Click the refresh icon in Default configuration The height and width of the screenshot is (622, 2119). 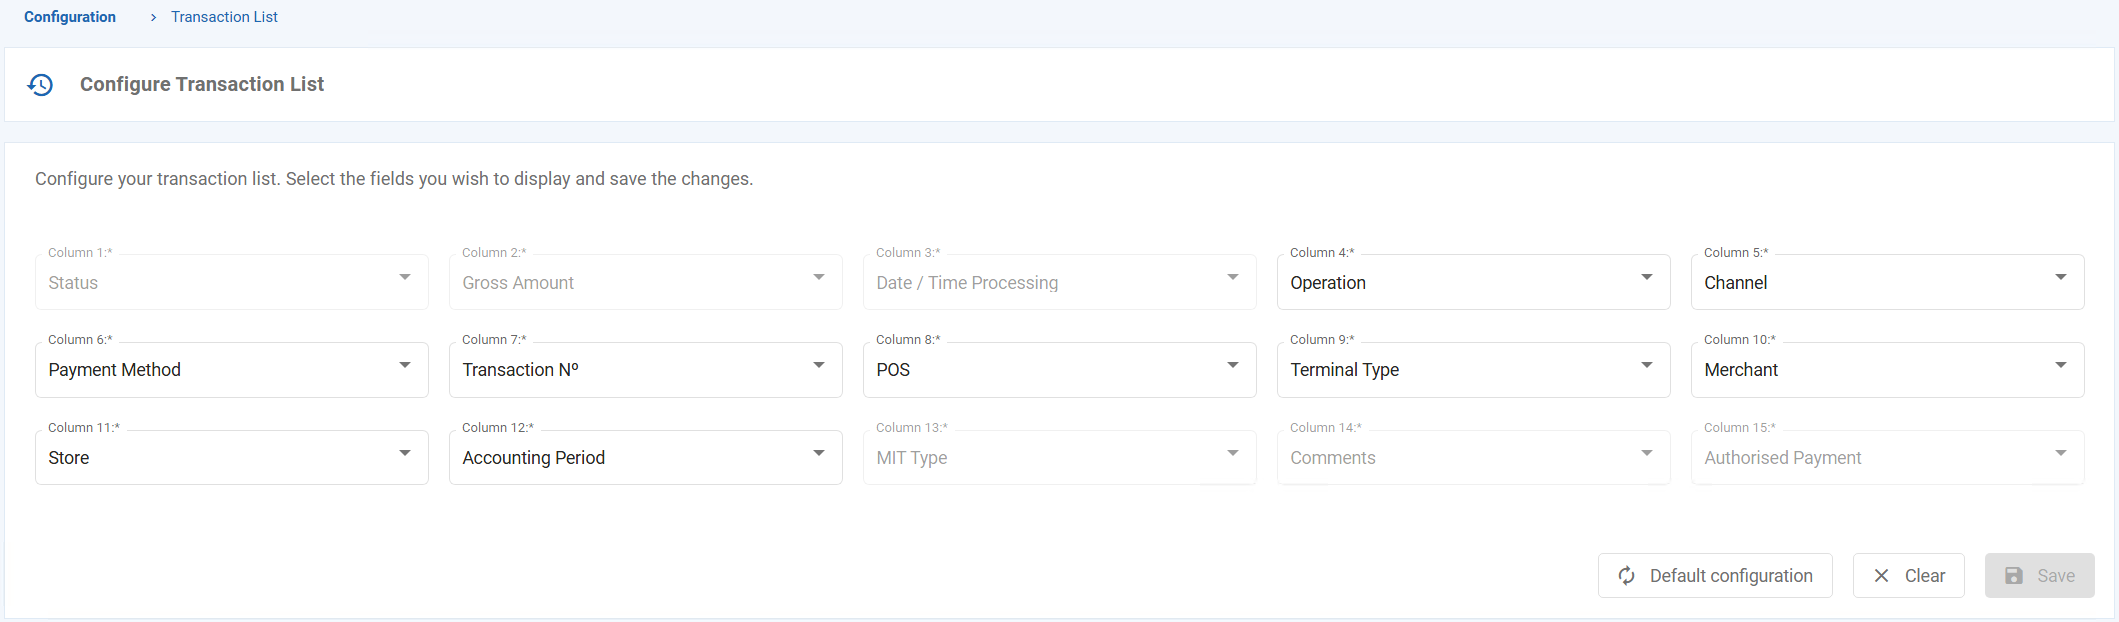1627,576
